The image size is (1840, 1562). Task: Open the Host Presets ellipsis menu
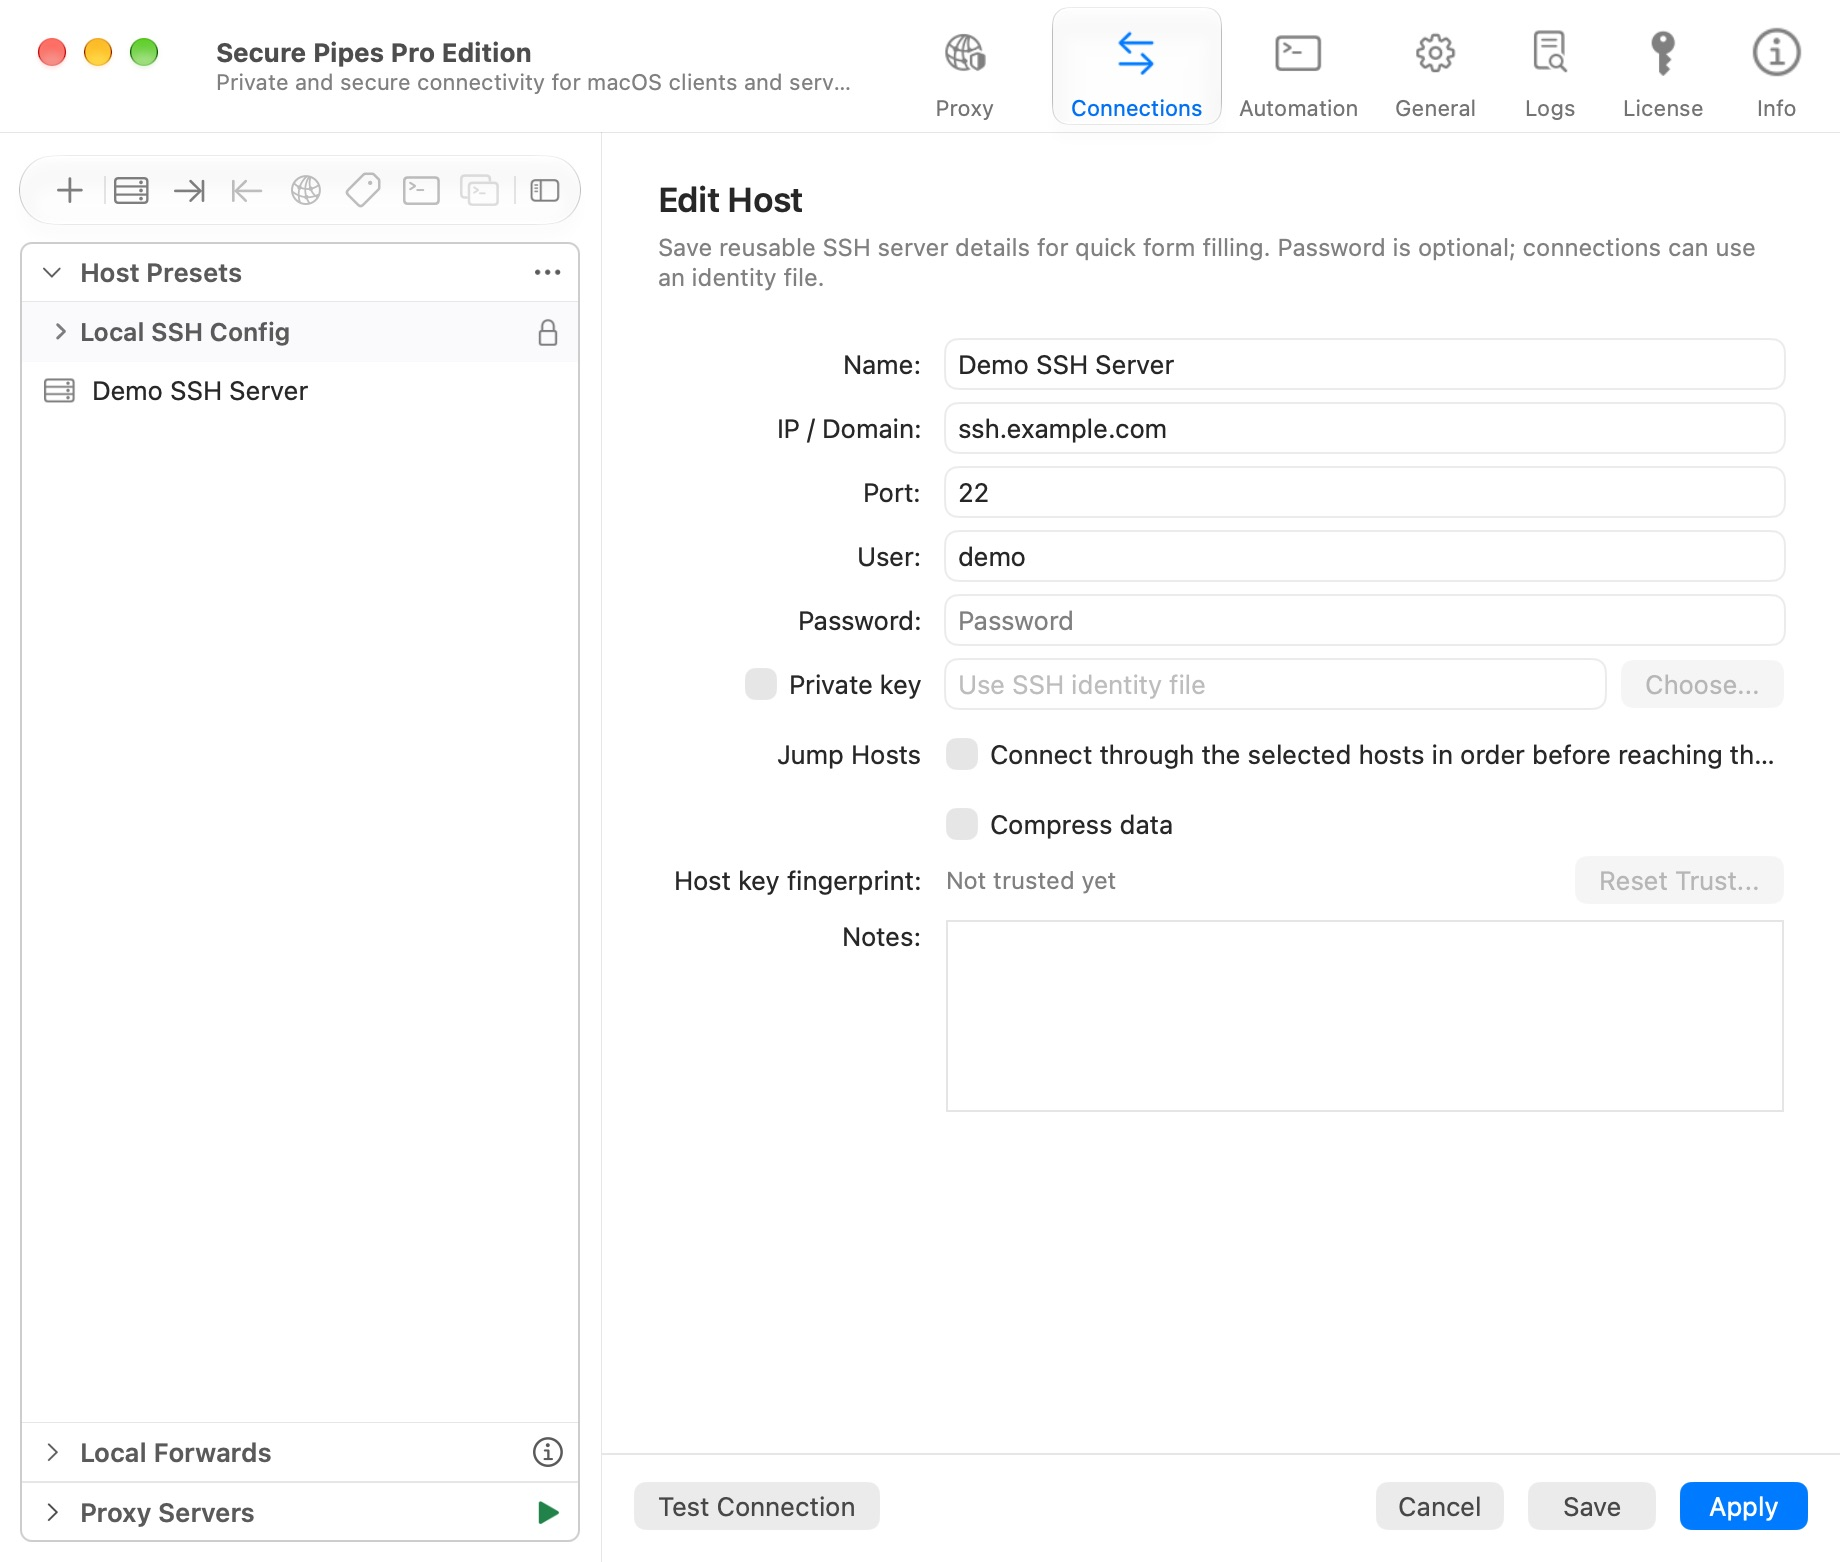coord(547,272)
